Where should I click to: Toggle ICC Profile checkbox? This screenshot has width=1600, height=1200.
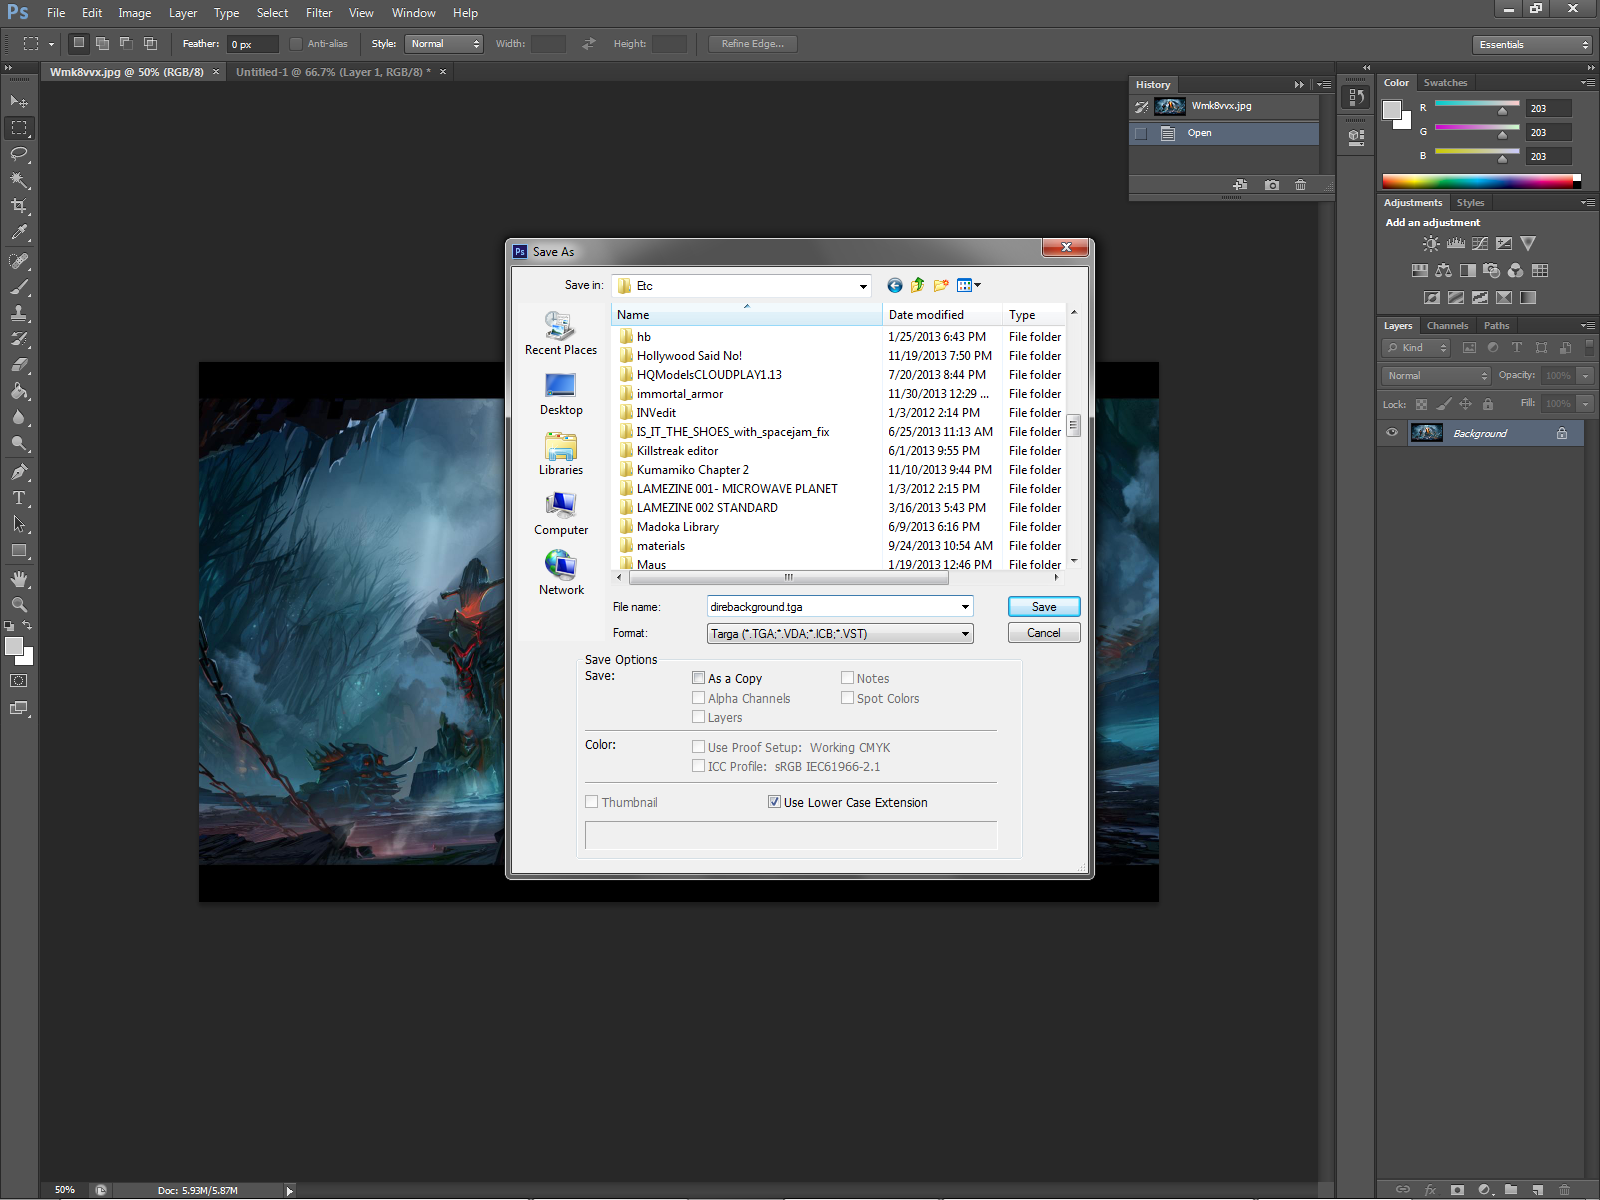(699, 766)
